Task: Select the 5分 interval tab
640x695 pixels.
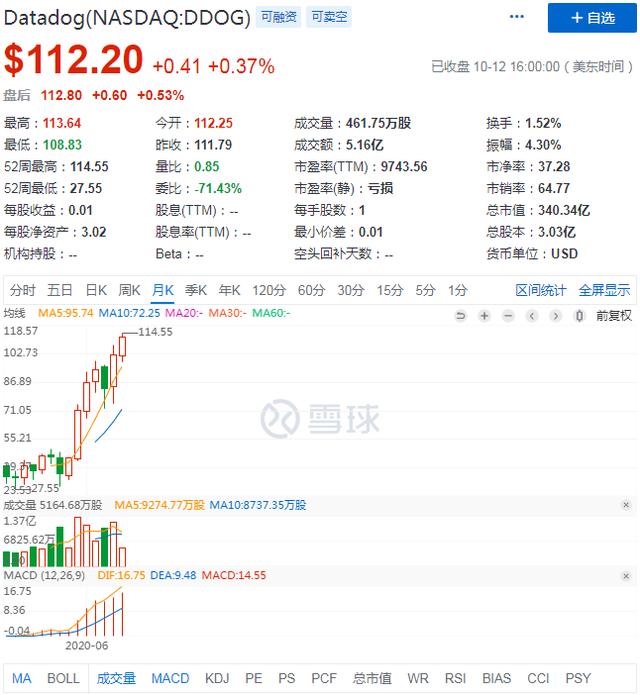Action: pos(425,290)
